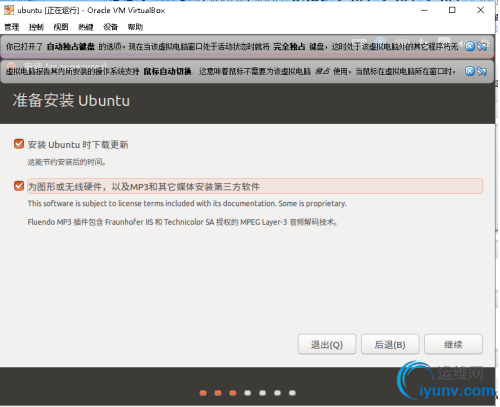500x407 pixels.
Task: Toggle the third-party software install checkbox
Action: (x=19, y=186)
